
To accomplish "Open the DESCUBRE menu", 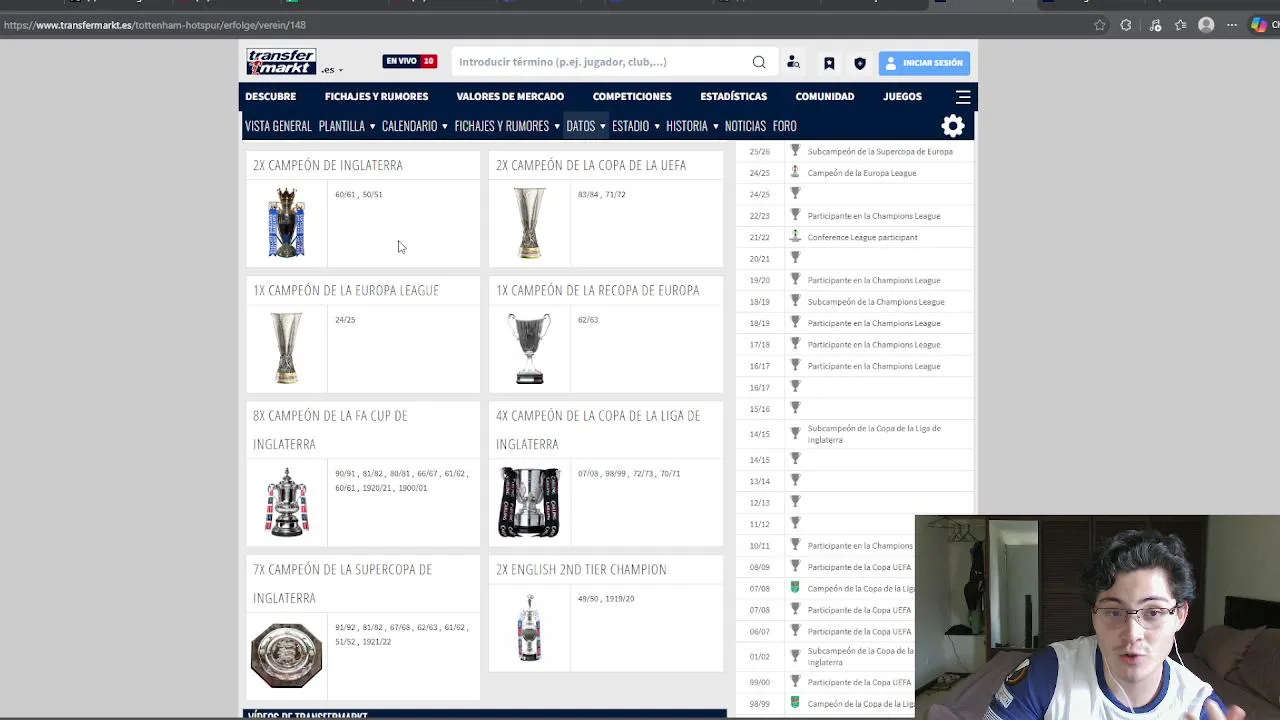I will tap(270, 96).
